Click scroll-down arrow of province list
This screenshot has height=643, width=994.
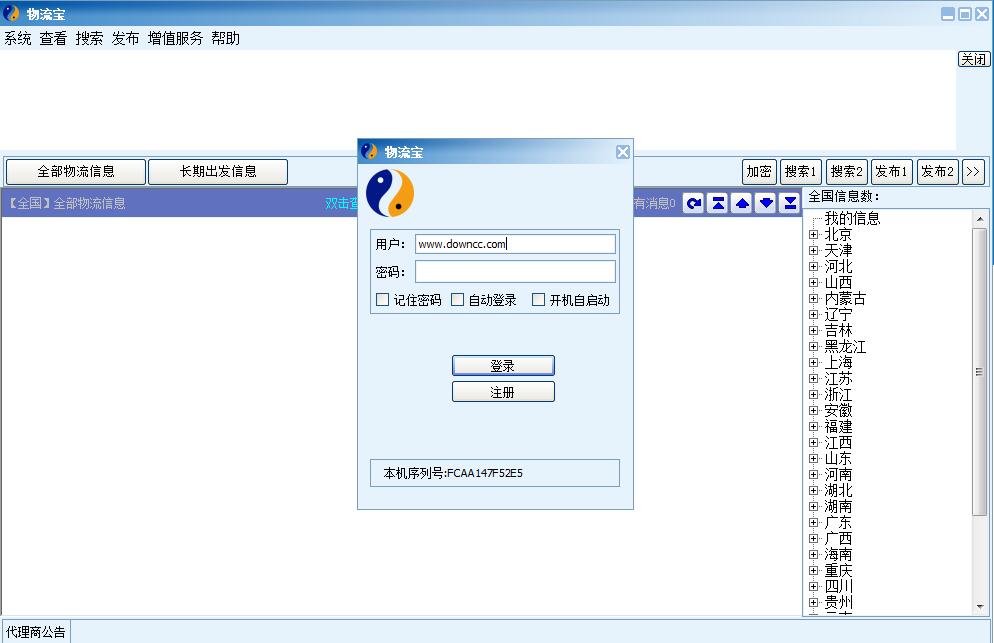980,607
